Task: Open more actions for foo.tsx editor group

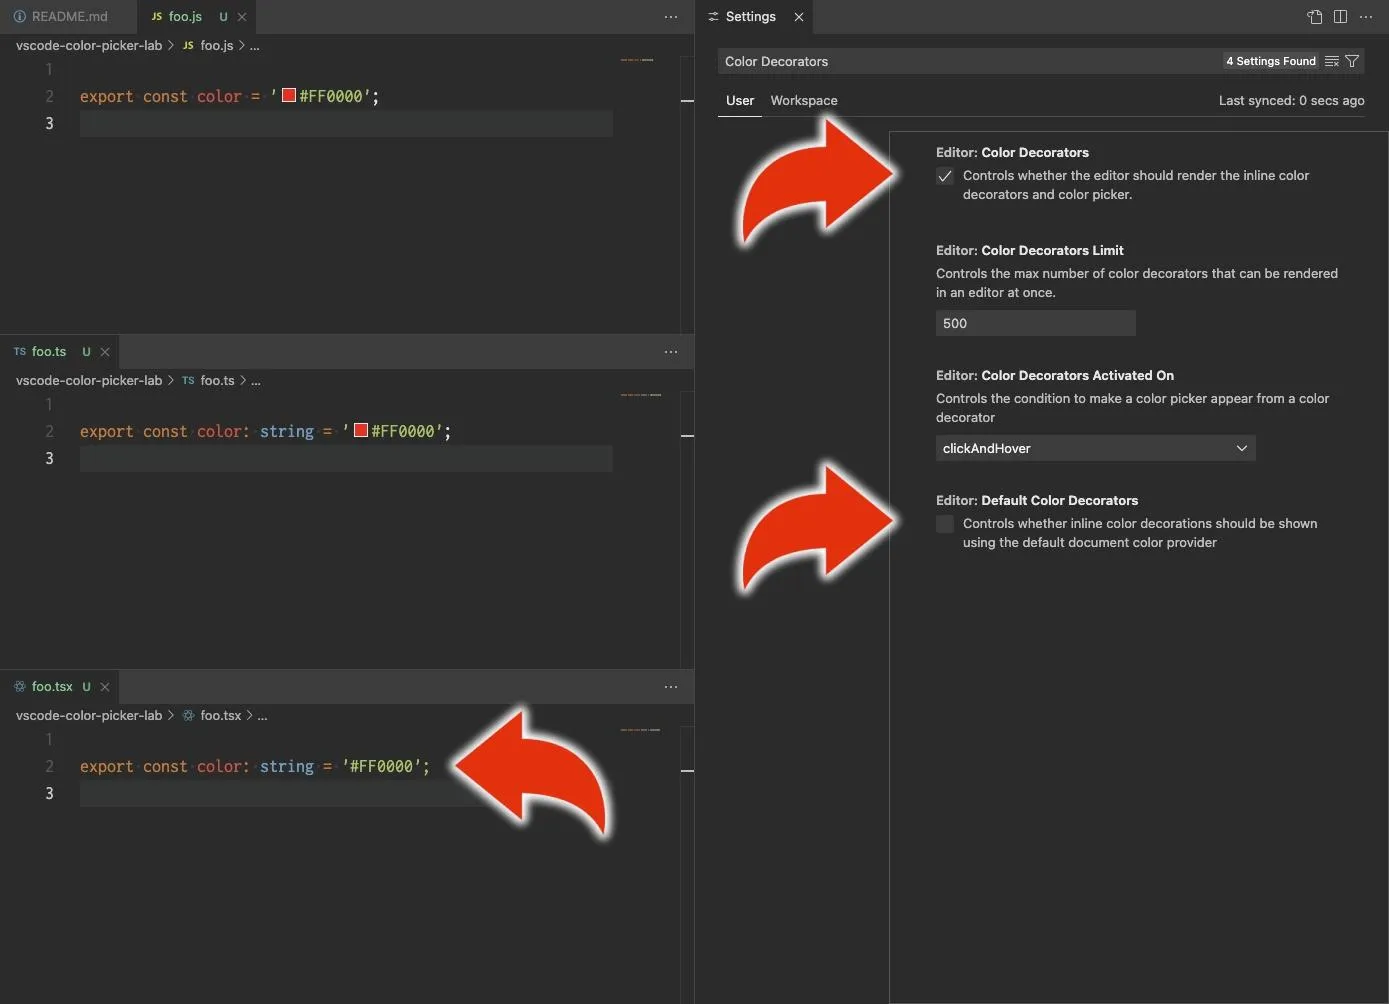Action: tap(671, 687)
